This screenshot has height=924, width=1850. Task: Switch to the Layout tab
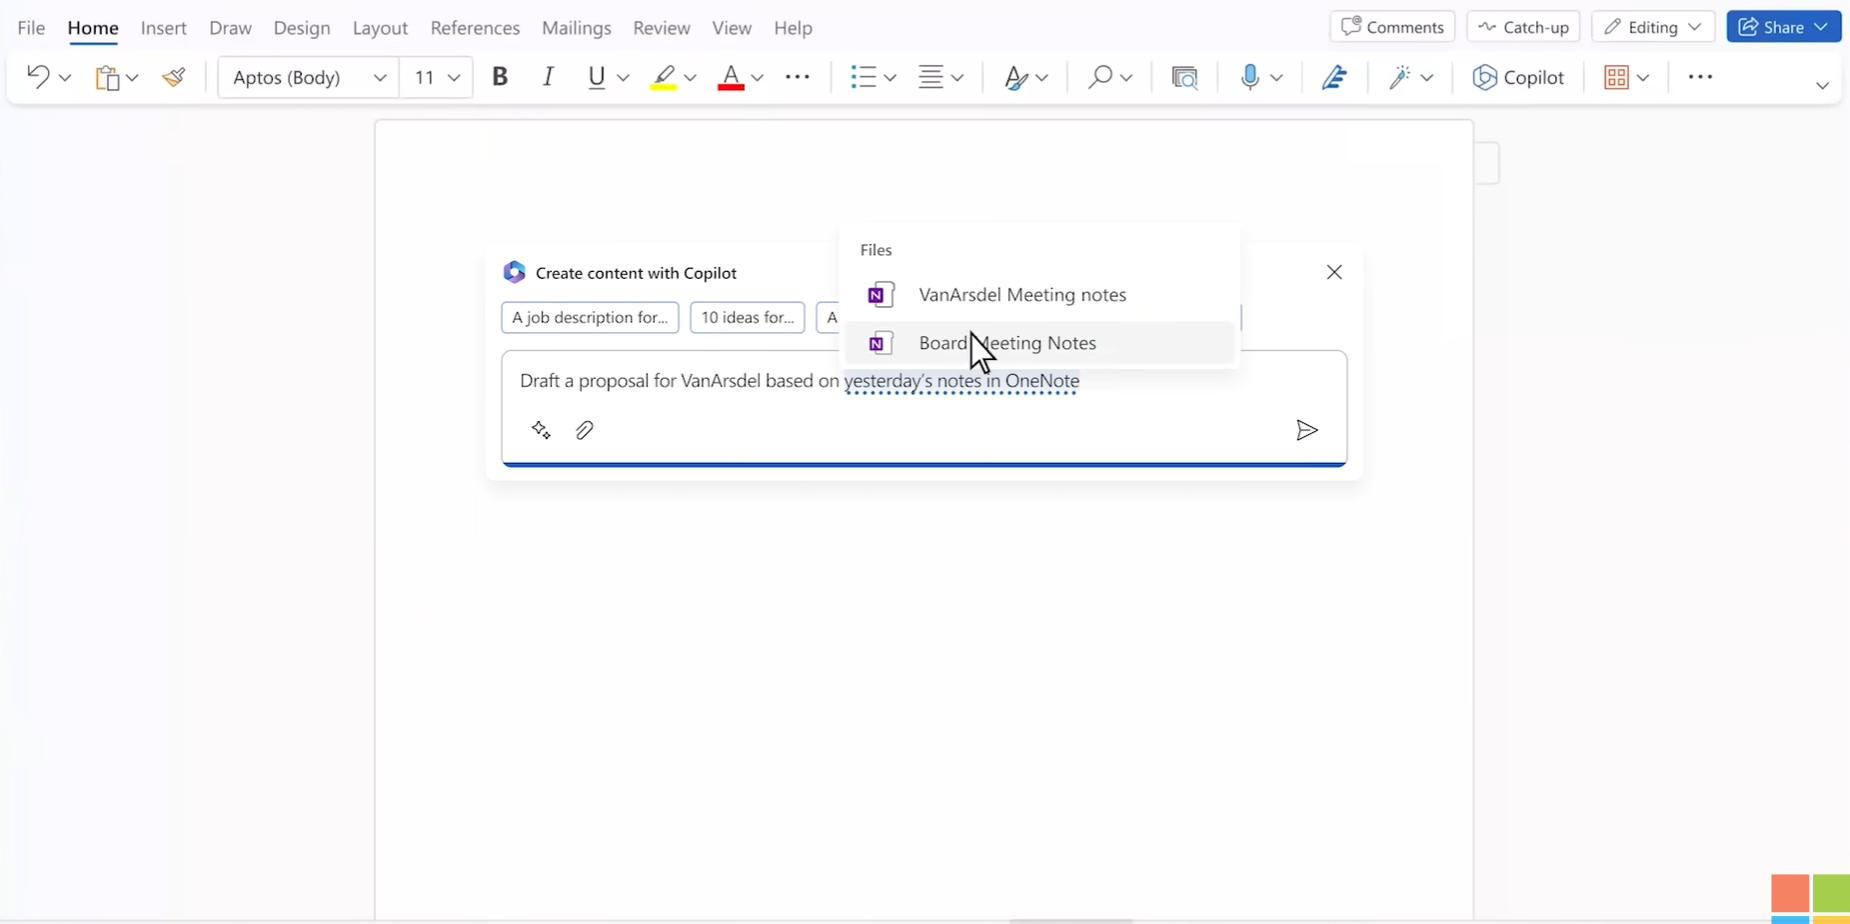(x=380, y=28)
